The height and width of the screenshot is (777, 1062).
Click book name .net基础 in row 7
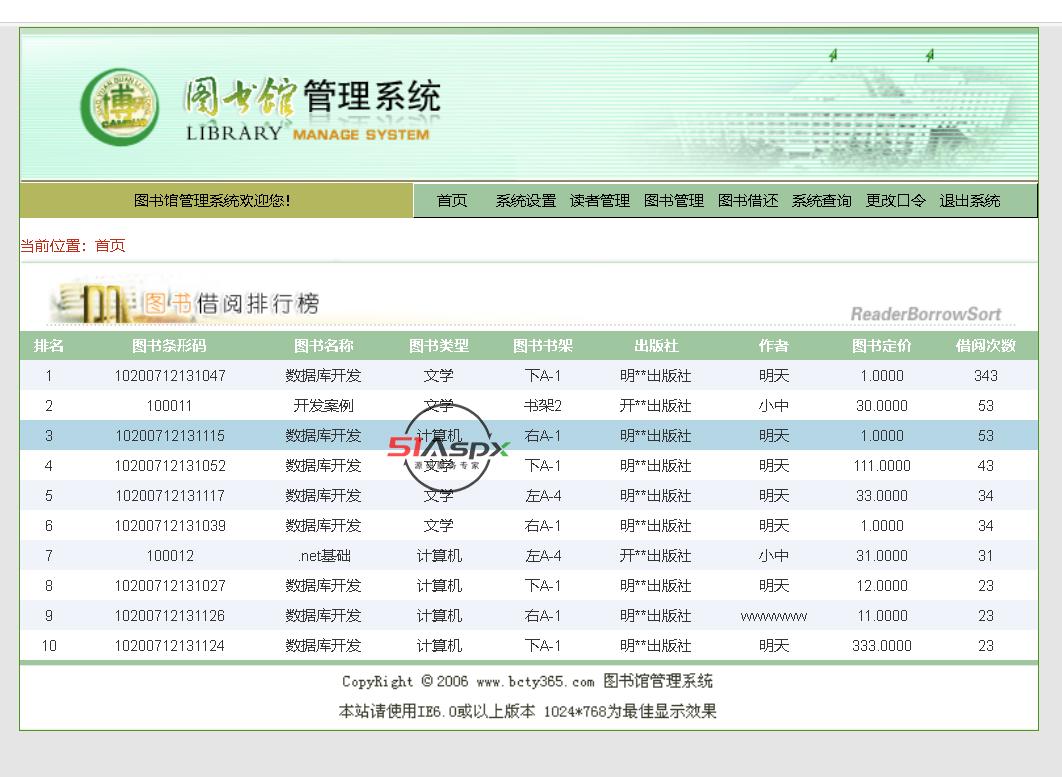click(323, 556)
